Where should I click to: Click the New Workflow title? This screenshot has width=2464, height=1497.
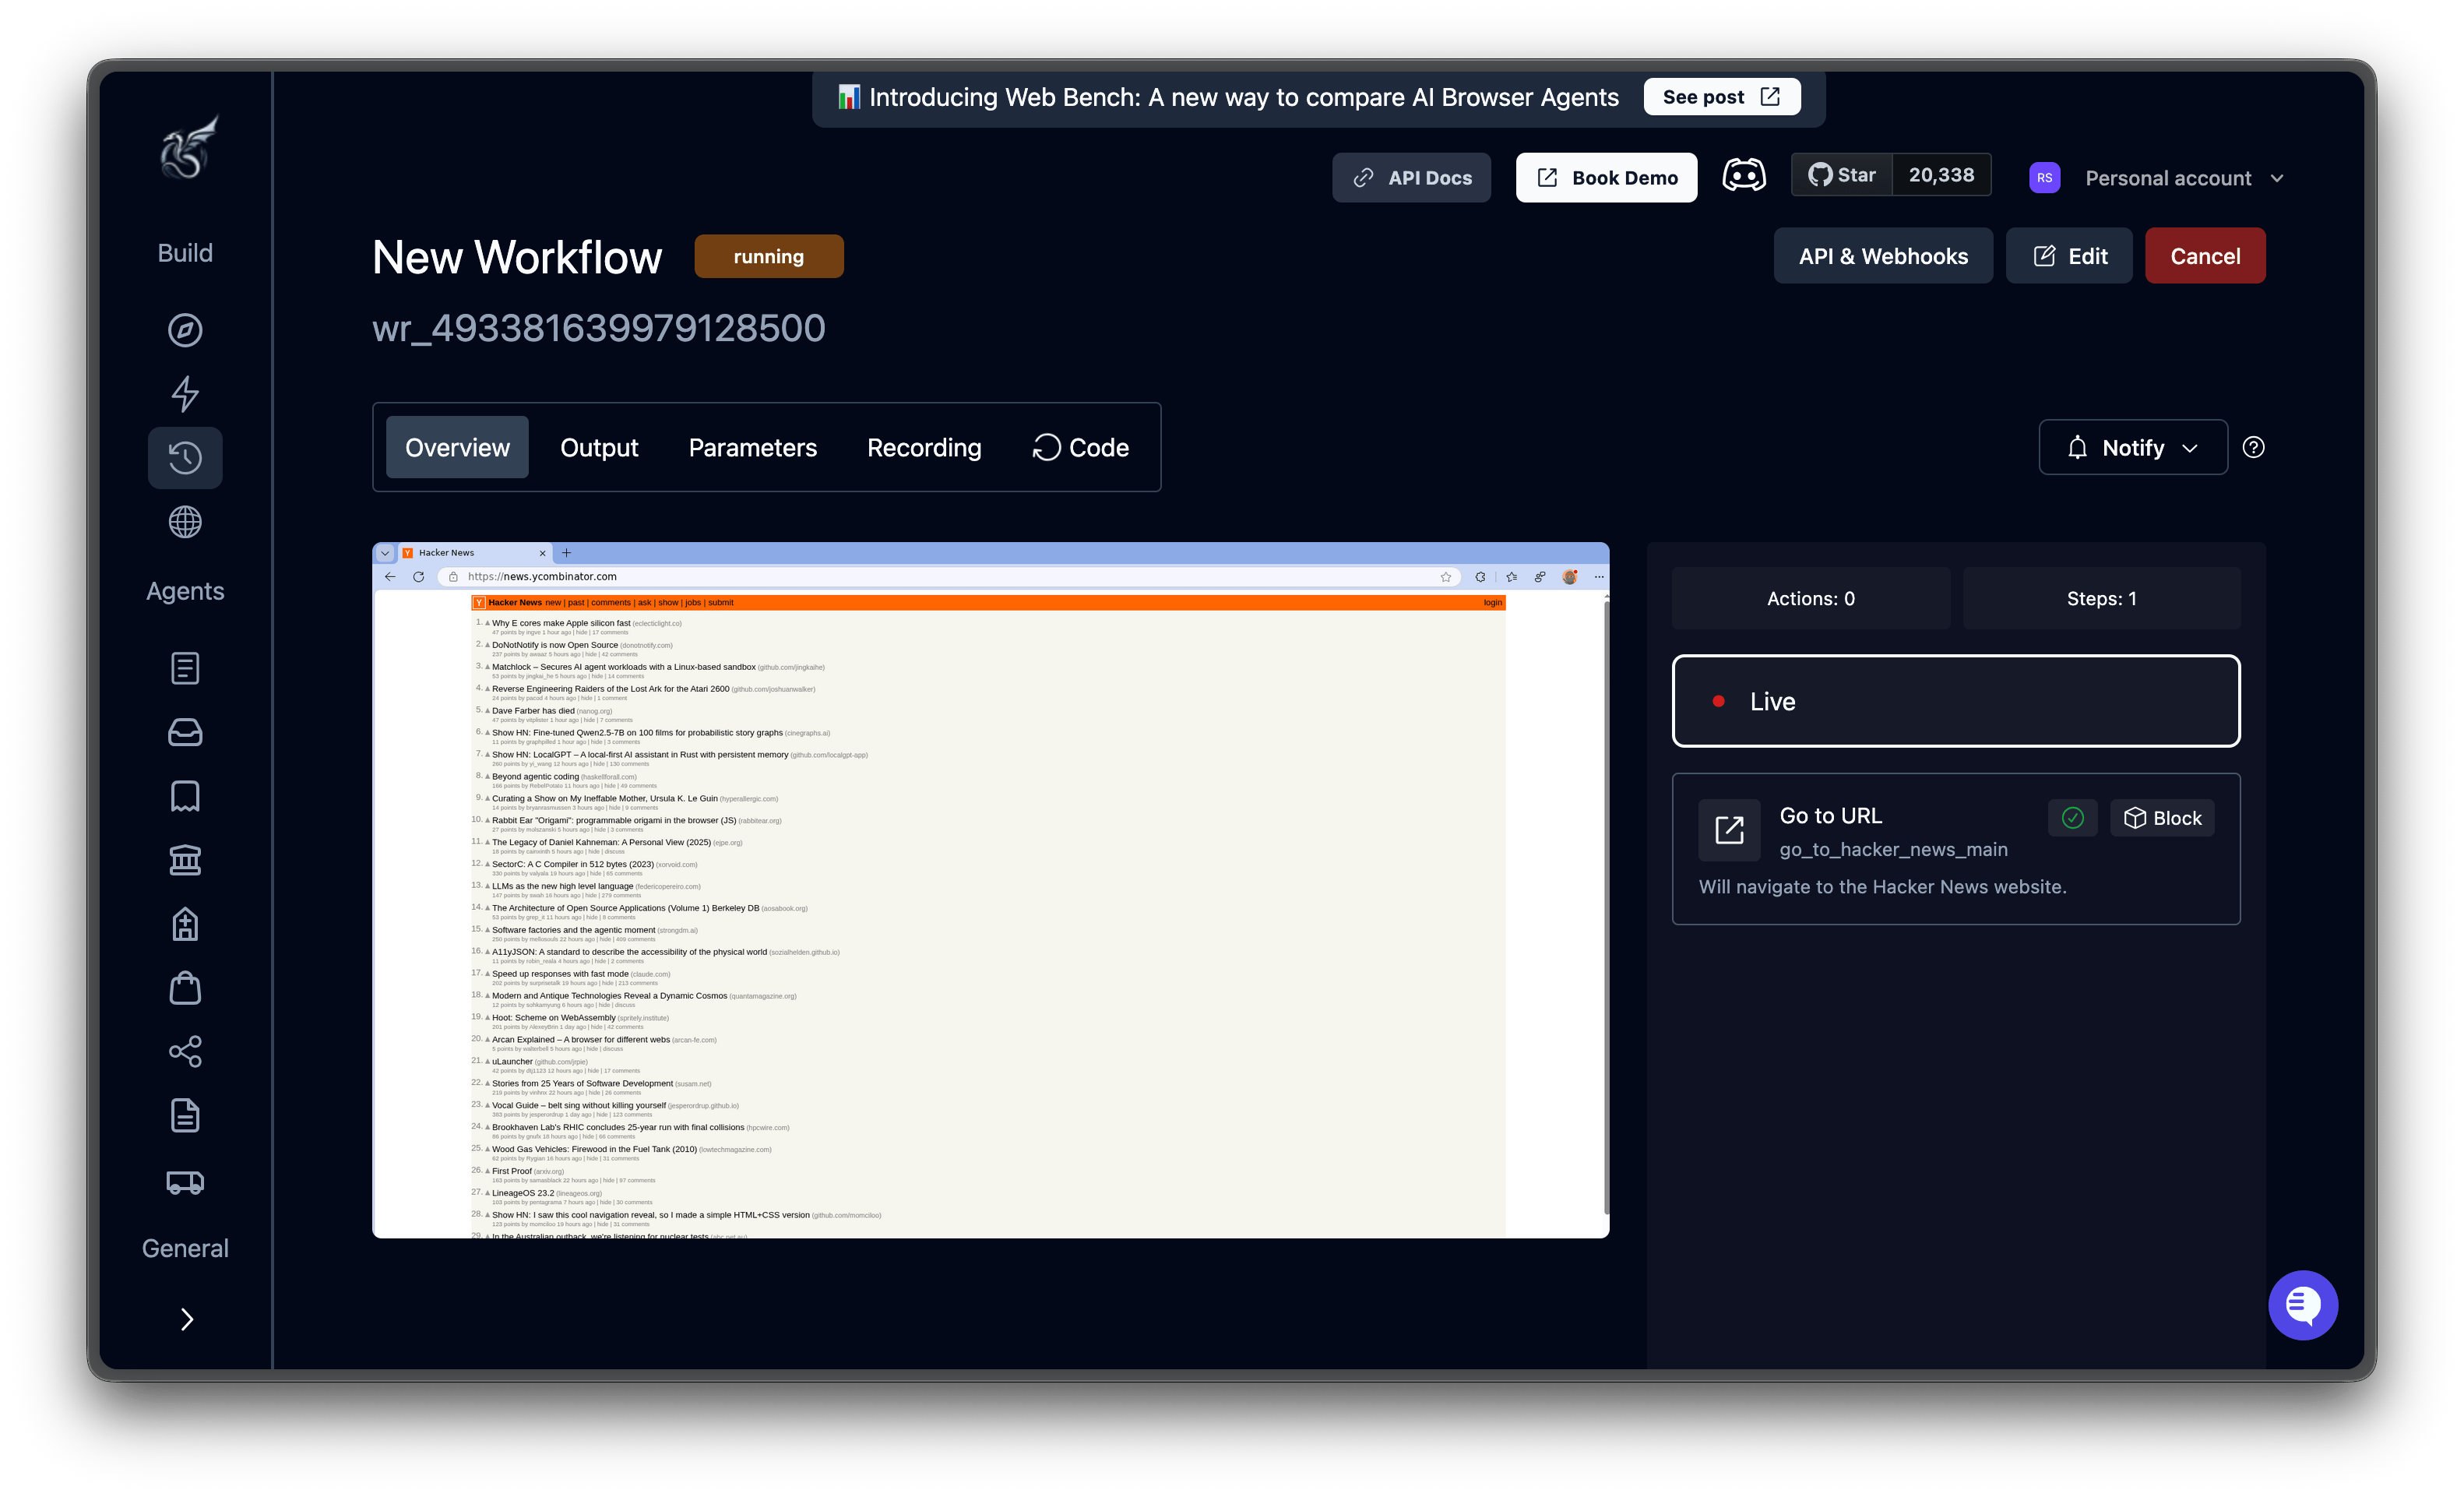(517, 257)
